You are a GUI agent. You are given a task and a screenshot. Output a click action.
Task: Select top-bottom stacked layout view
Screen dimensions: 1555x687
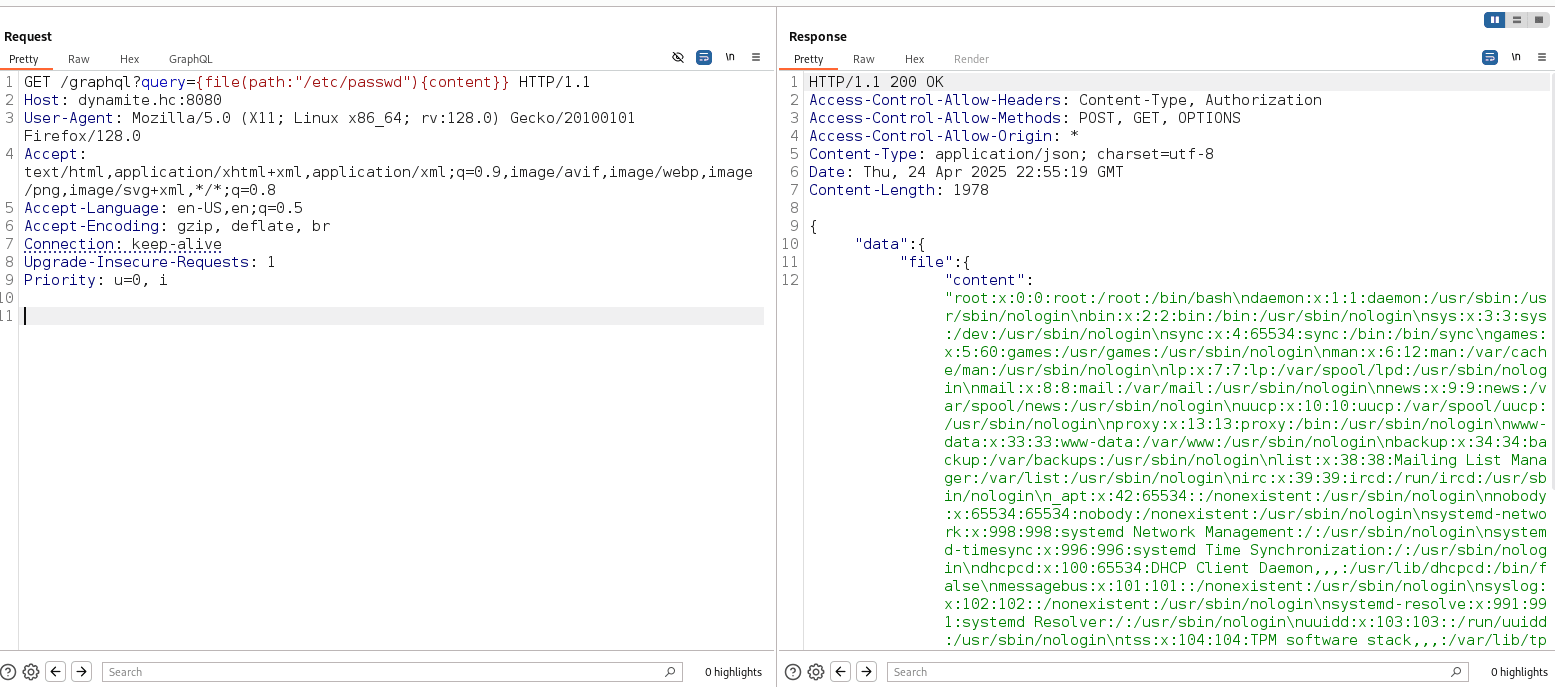tap(1517, 20)
